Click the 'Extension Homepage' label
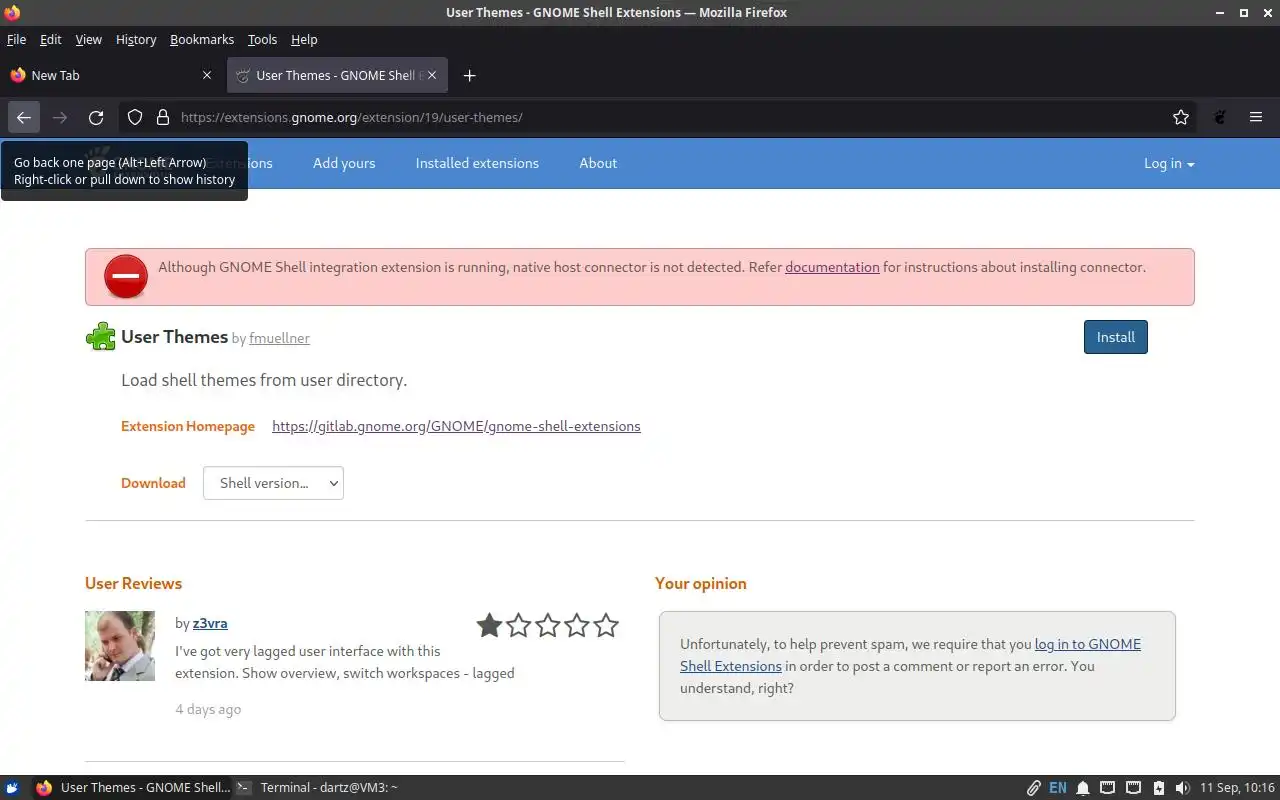This screenshot has height=800, width=1280. point(188,426)
